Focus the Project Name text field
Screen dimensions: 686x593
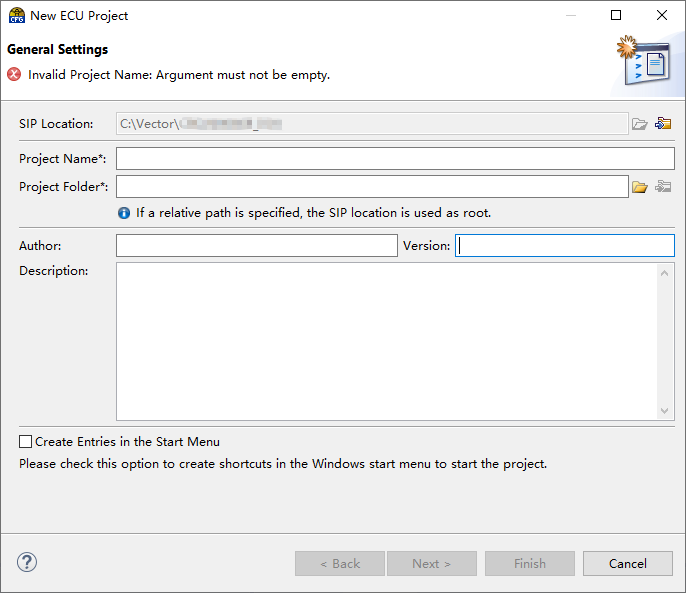coord(395,159)
